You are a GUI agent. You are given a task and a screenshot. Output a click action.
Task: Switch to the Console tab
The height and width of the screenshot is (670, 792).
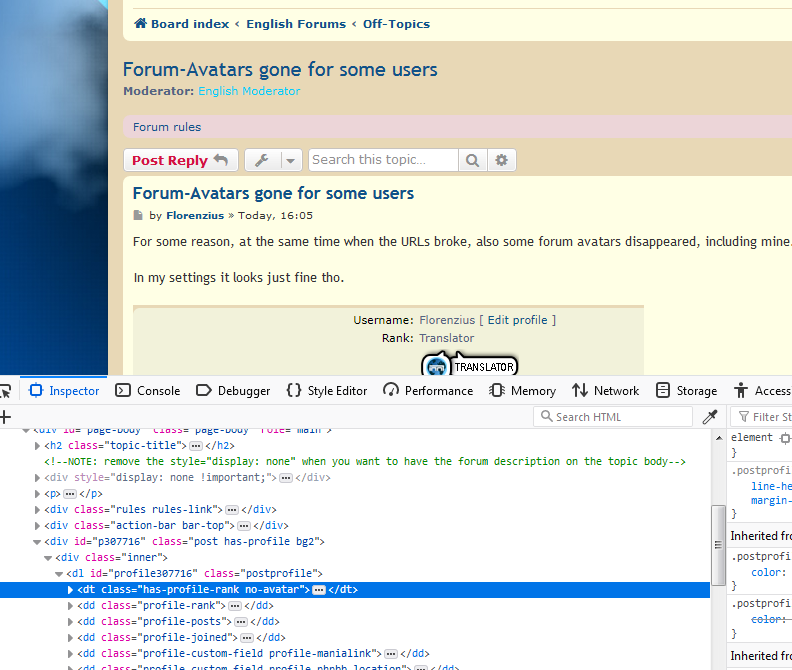point(147,391)
